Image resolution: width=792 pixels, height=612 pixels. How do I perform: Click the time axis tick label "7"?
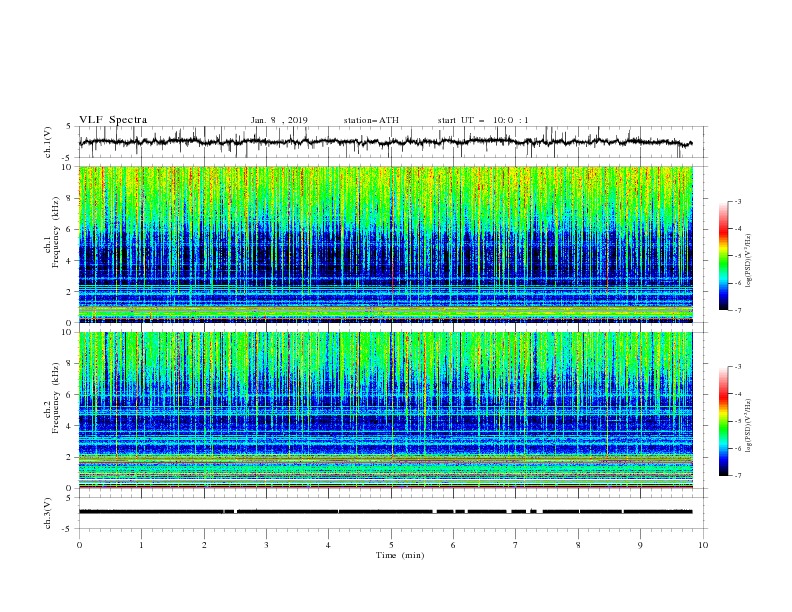point(516,545)
